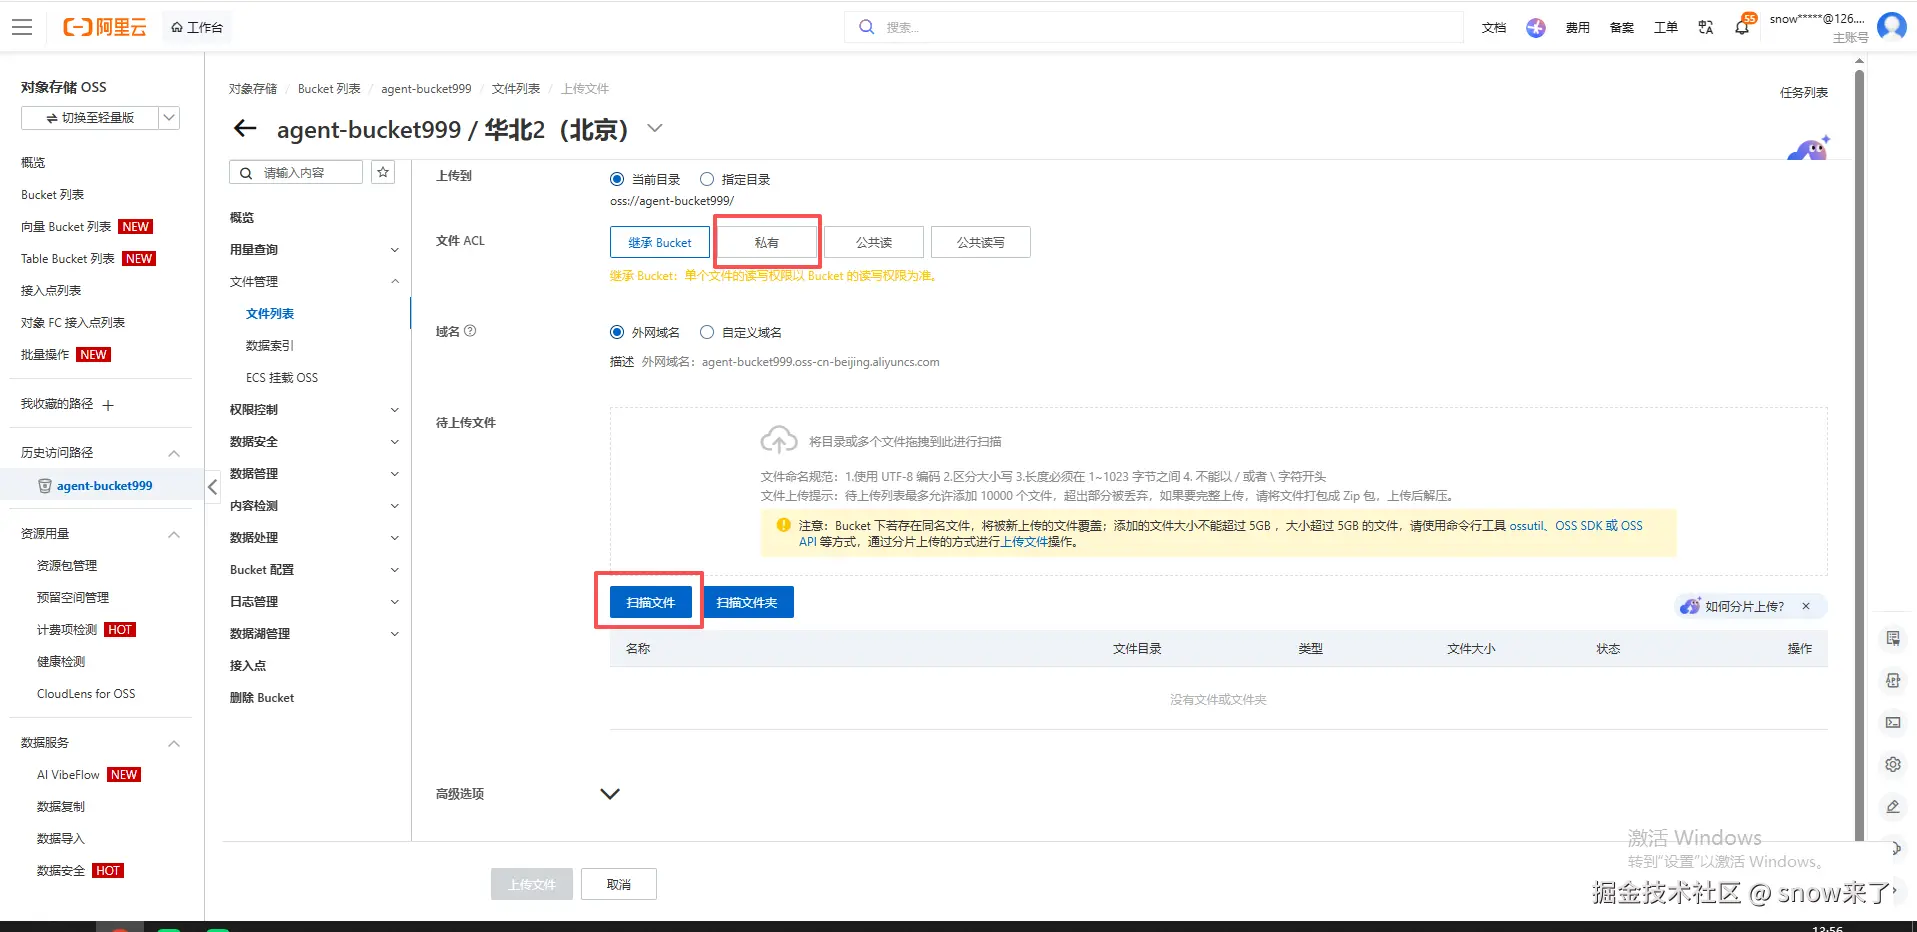Expand 用量查询 menu section
Viewport: 1917px width, 932px height.
pos(315,250)
